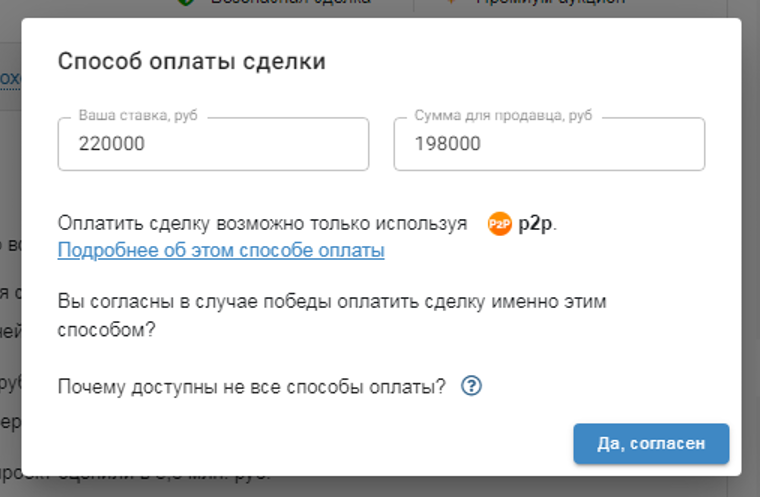Click the bold 'p2p' label
The height and width of the screenshot is (497, 760).
[x=535, y=224]
